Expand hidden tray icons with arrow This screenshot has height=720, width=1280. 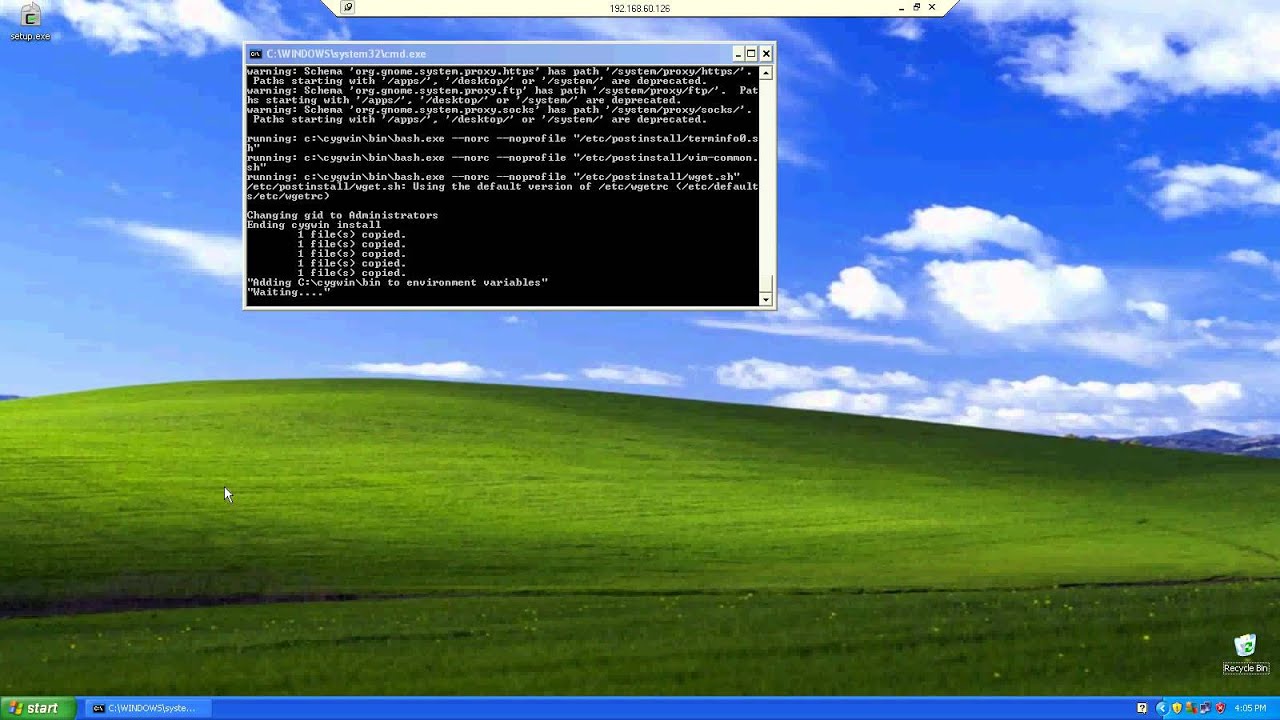click(1162, 708)
